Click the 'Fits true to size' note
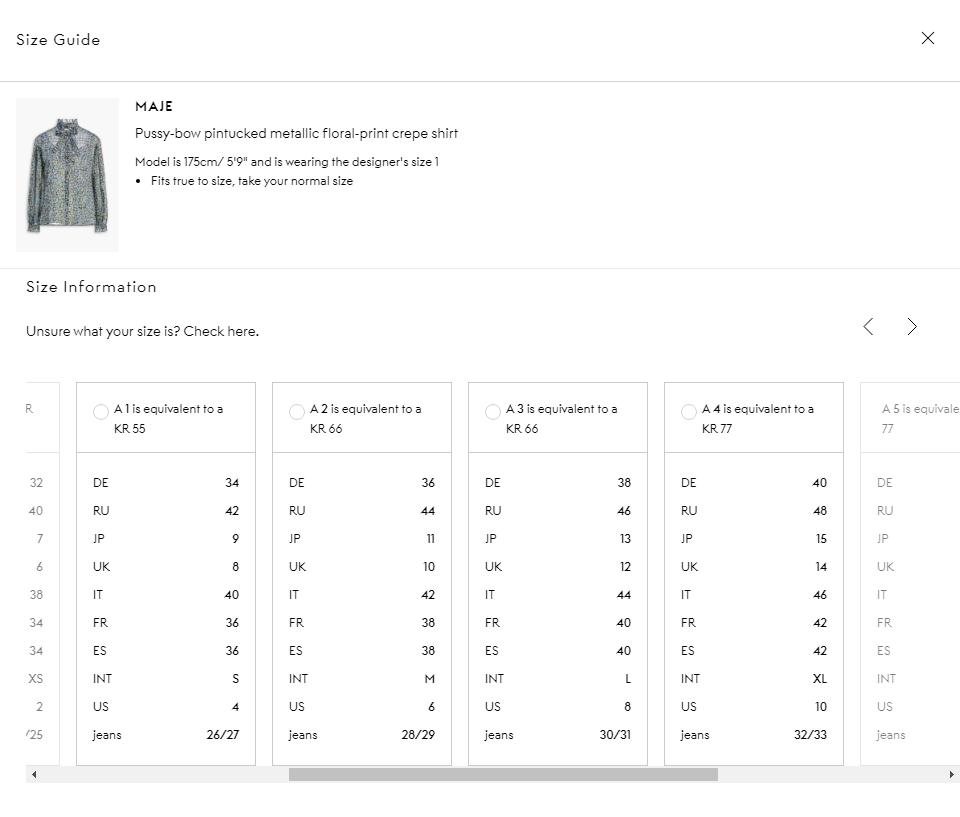The image size is (960, 817). pyautogui.click(x=252, y=181)
